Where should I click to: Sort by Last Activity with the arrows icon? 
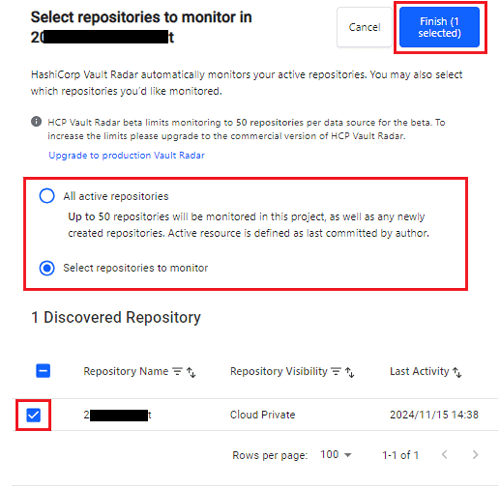click(x=457, y=372)
